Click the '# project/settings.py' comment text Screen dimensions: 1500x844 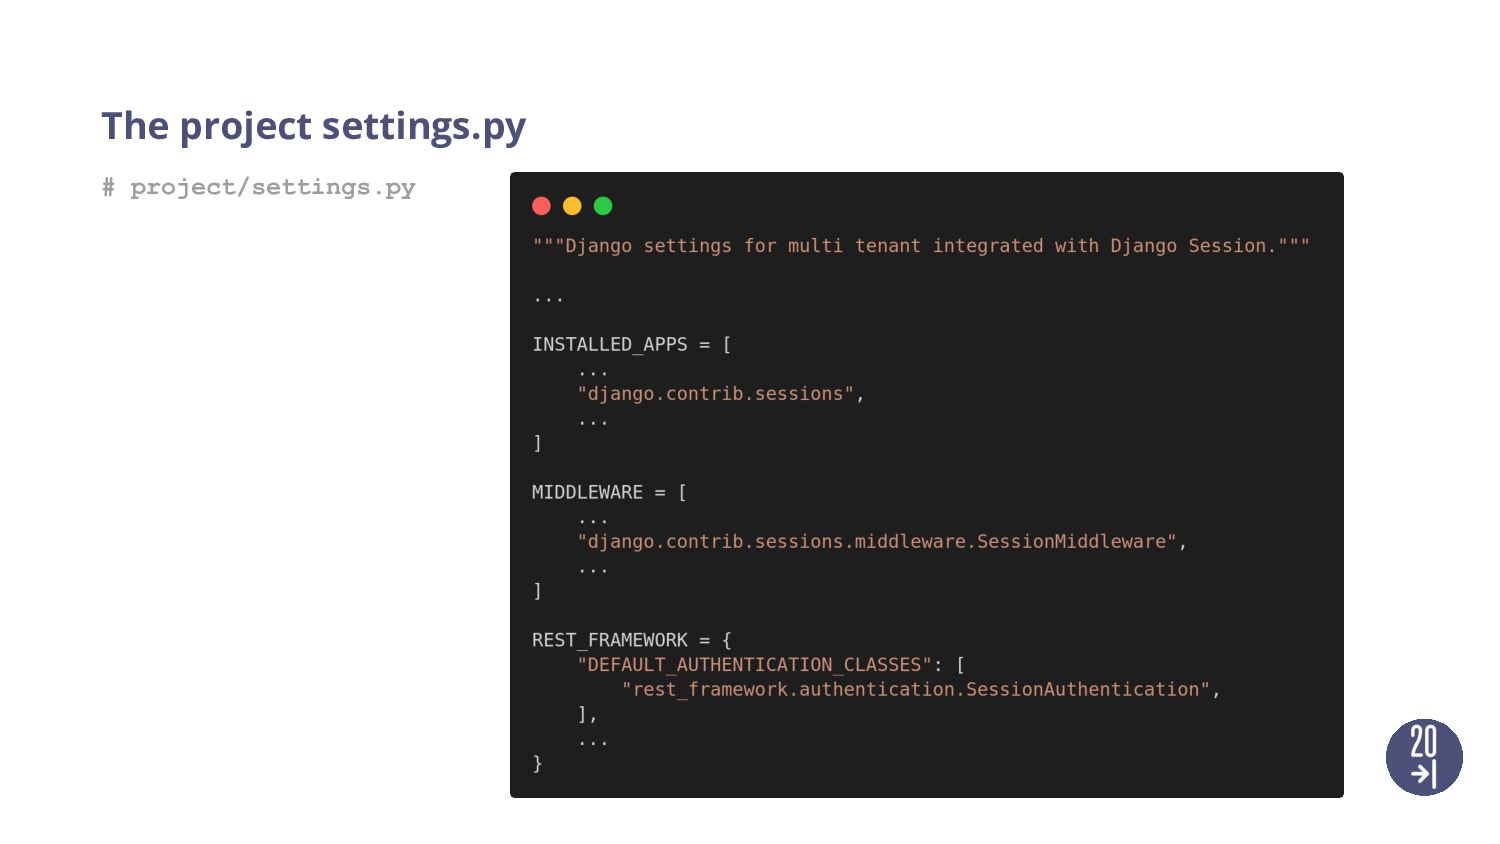(x=258, y=188)
